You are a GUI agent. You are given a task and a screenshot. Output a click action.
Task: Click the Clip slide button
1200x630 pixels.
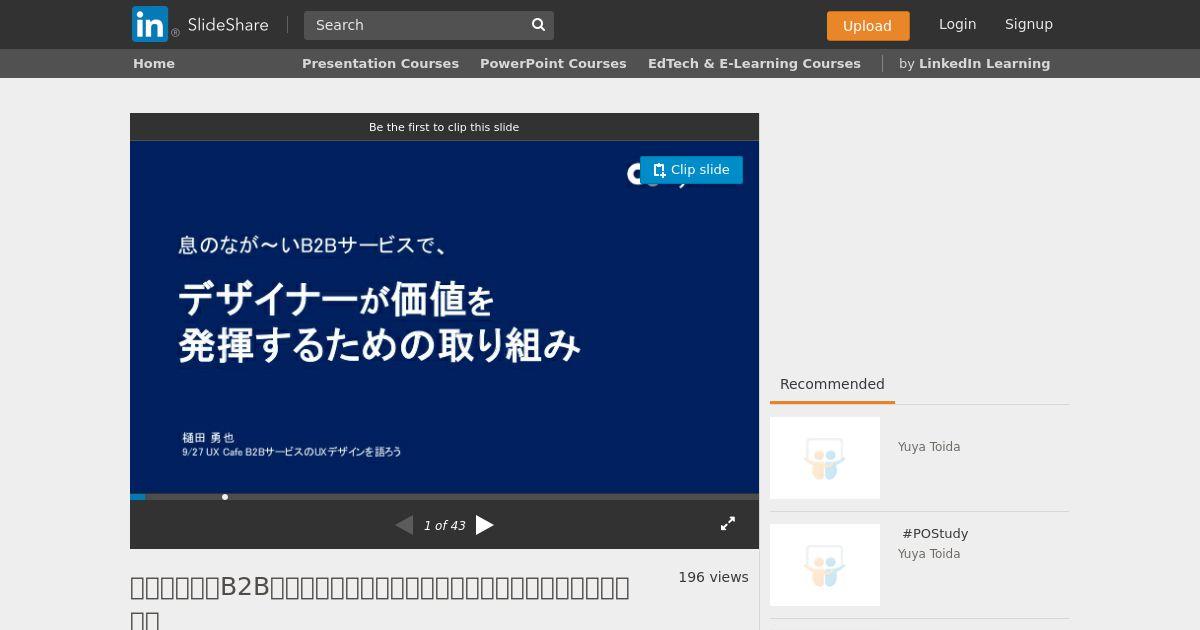(x=691, y=170)
